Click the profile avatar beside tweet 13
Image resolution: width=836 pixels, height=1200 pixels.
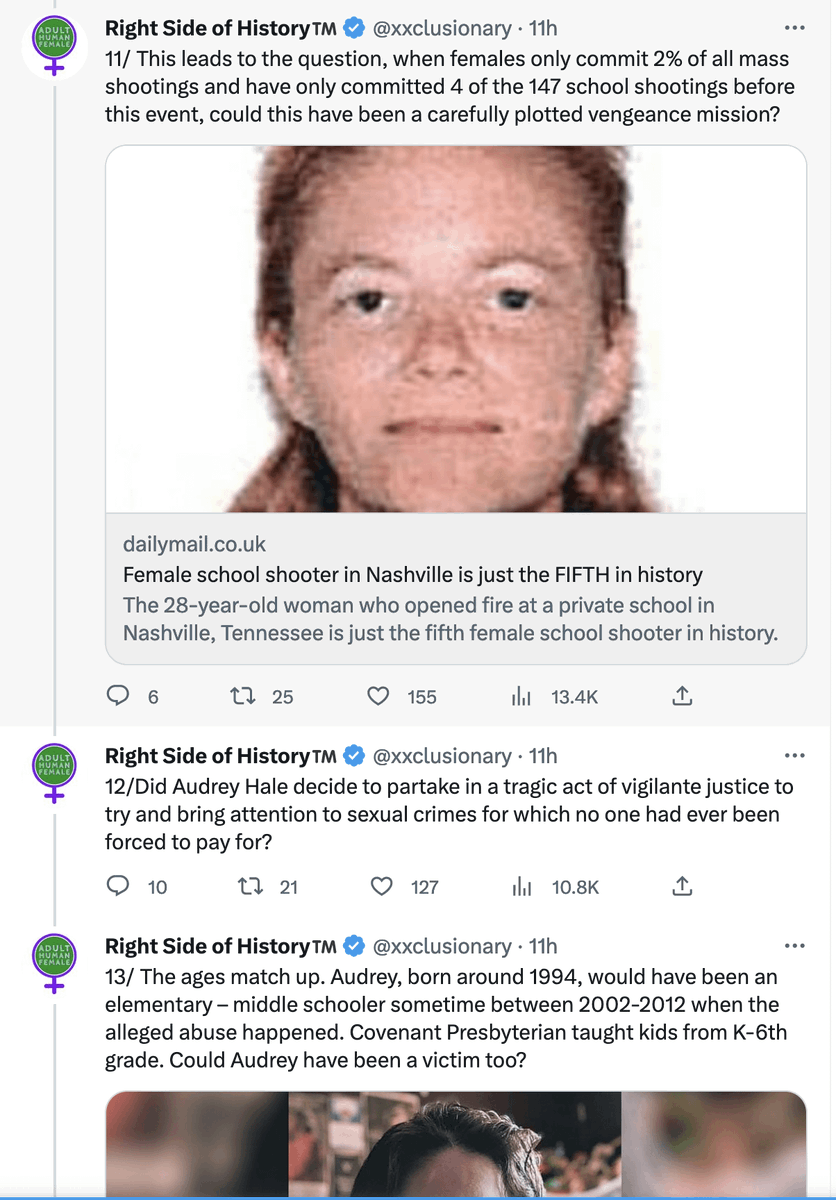click(55, 962)
